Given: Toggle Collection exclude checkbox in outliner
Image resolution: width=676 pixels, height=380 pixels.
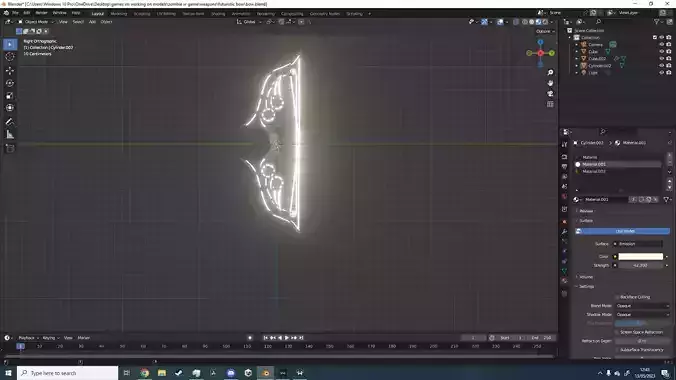Looking at the screenshot, I should pos(655,38).
